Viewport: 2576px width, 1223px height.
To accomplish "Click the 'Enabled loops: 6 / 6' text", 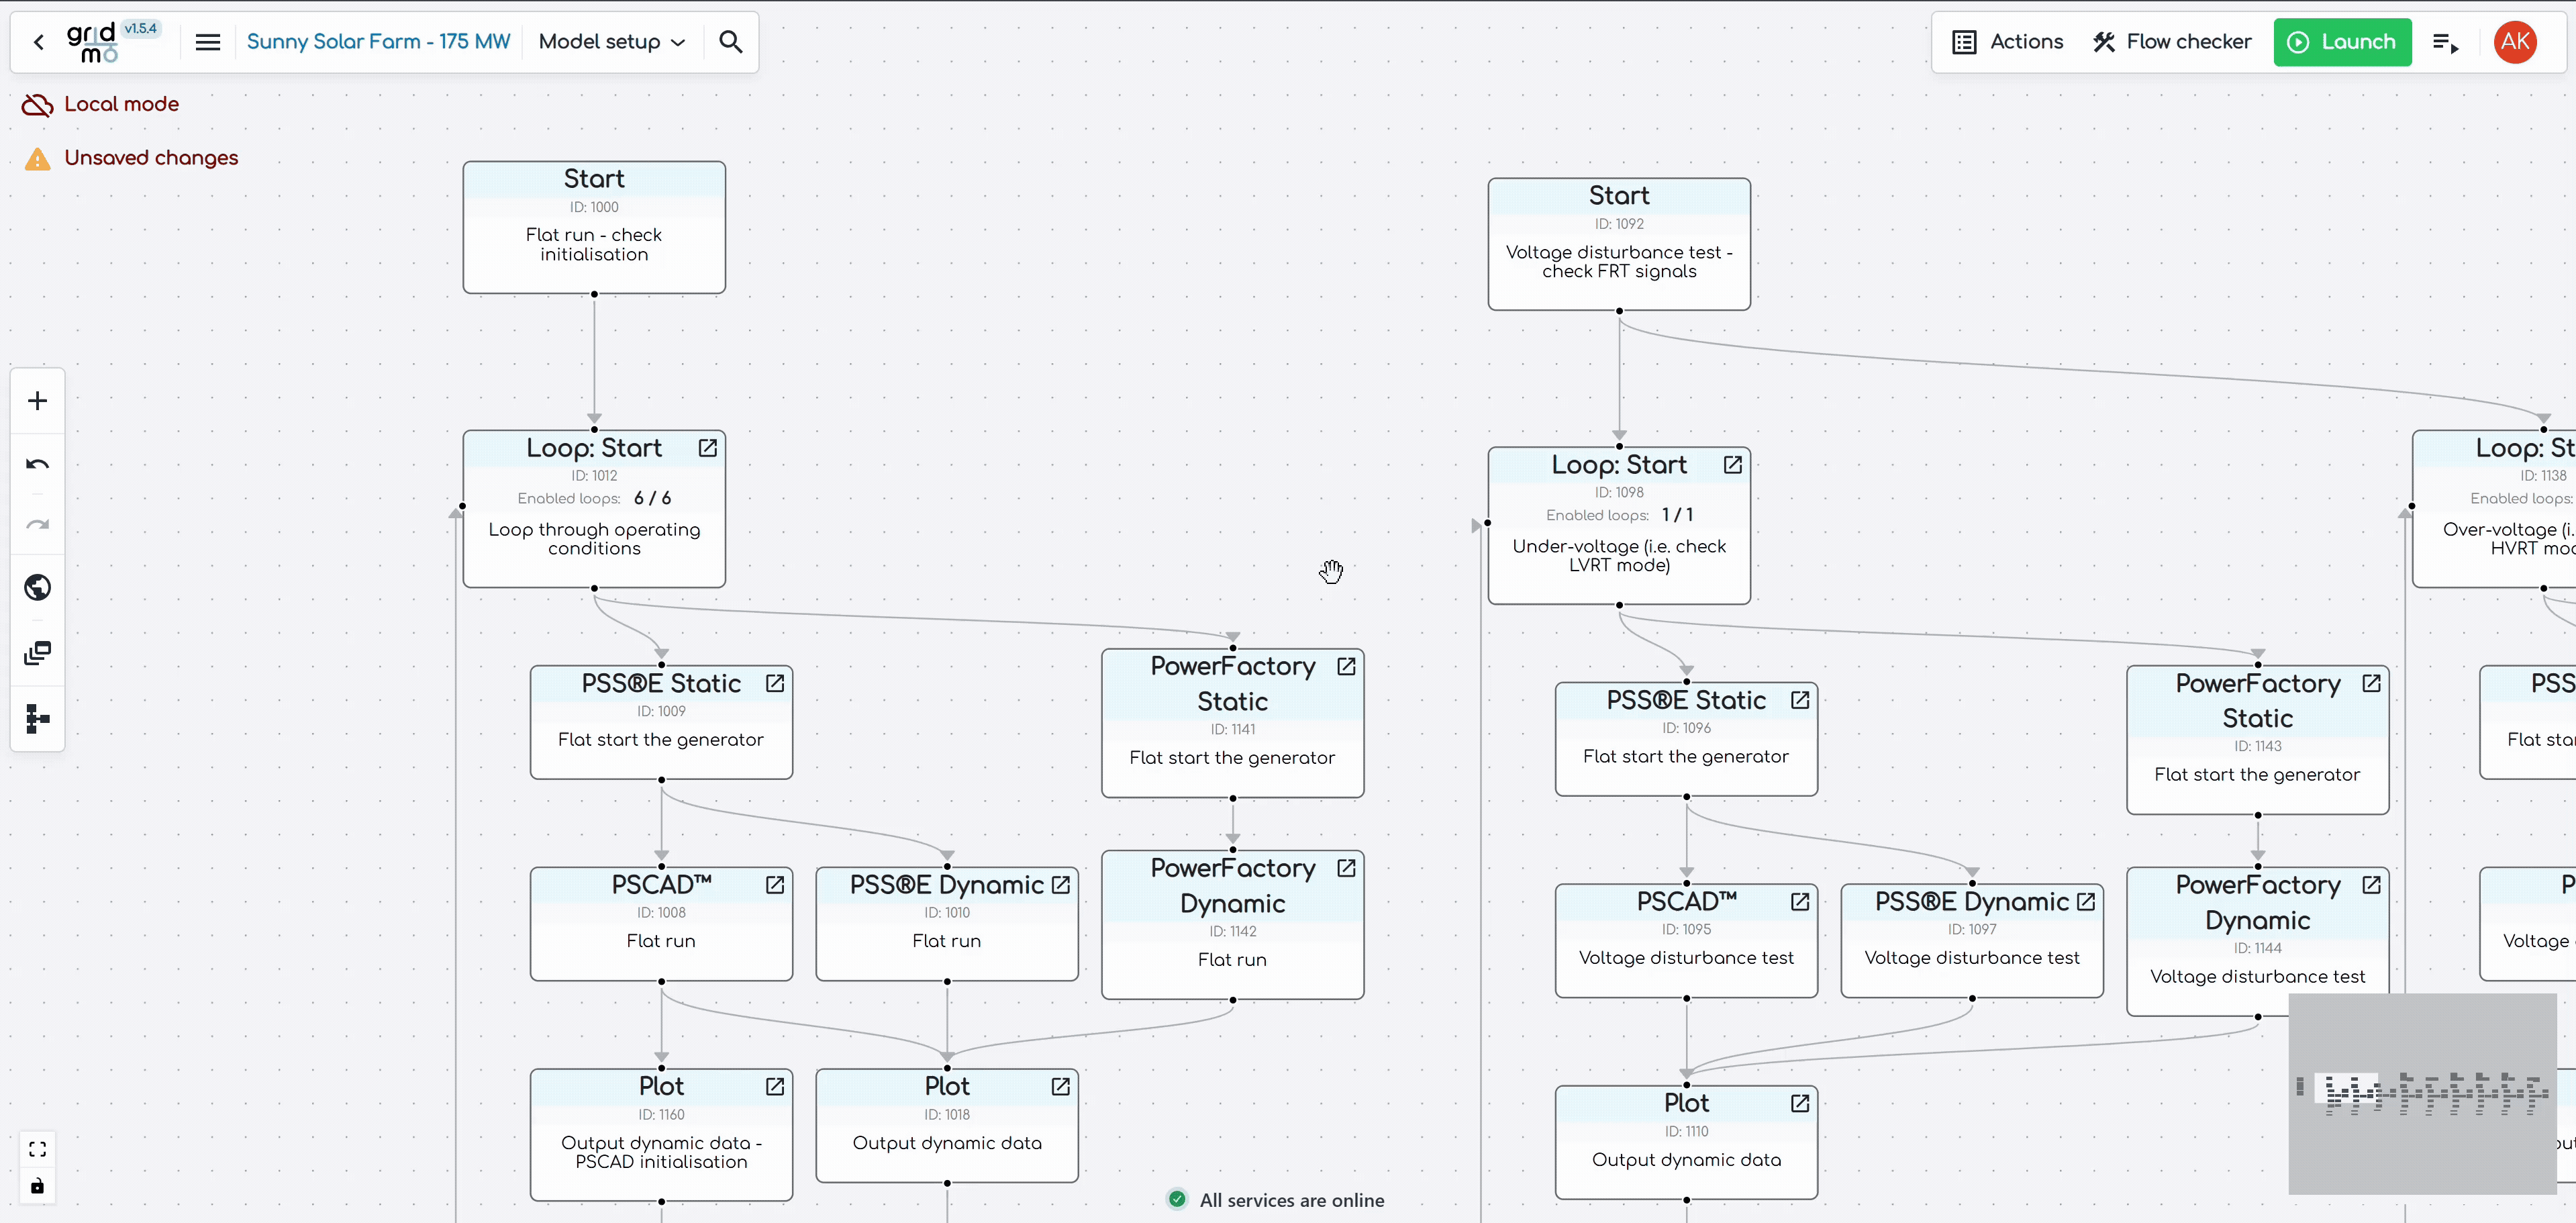I will coord(594,498).
